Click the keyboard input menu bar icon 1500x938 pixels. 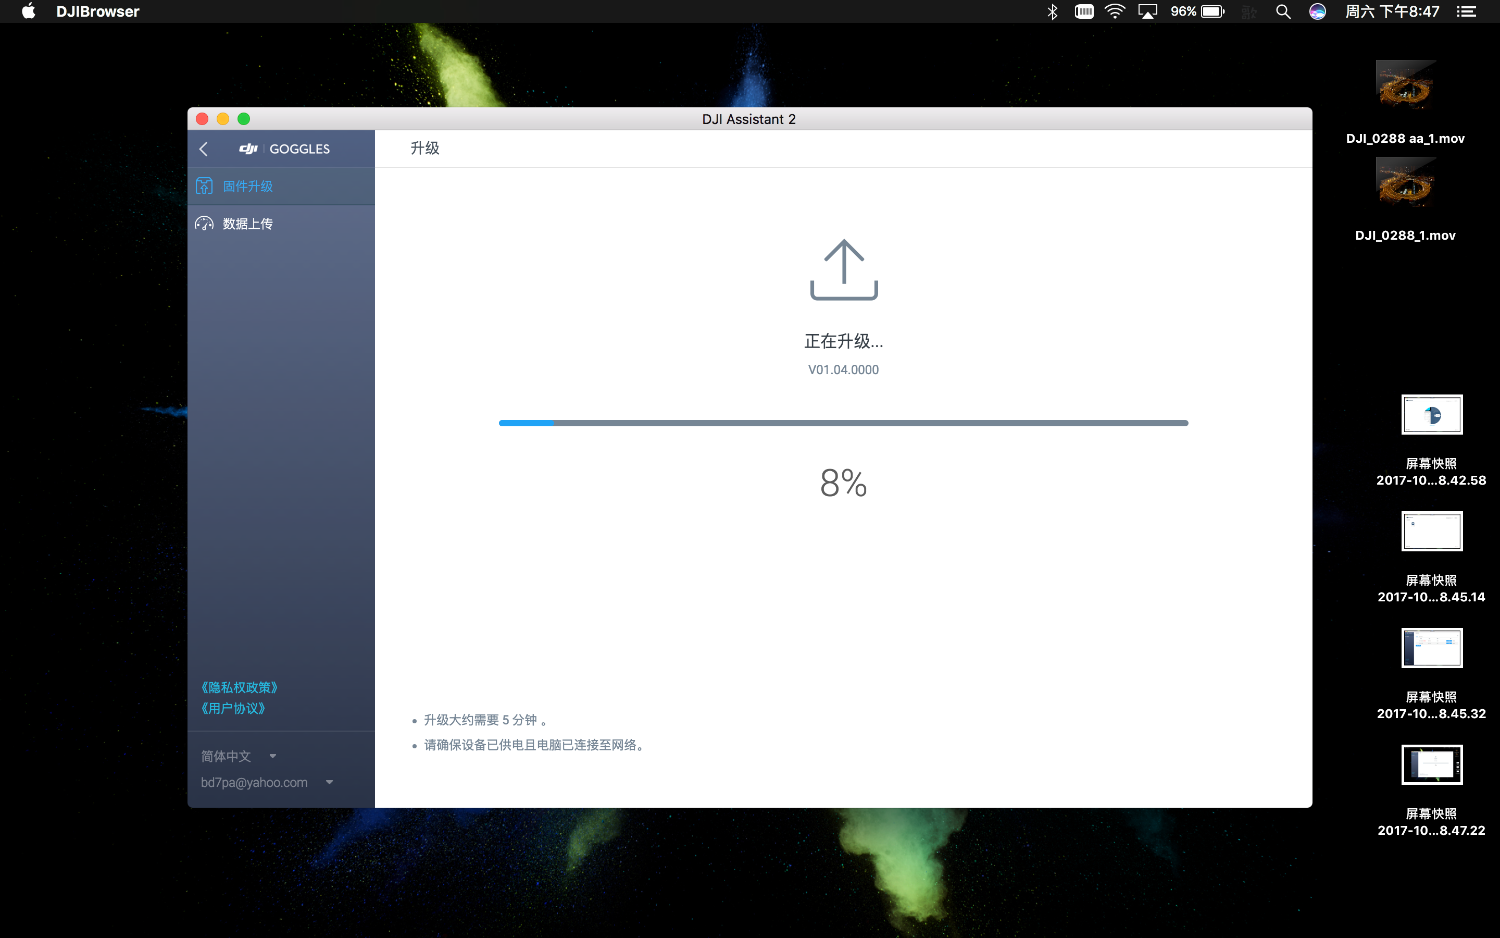[1084, 11]
